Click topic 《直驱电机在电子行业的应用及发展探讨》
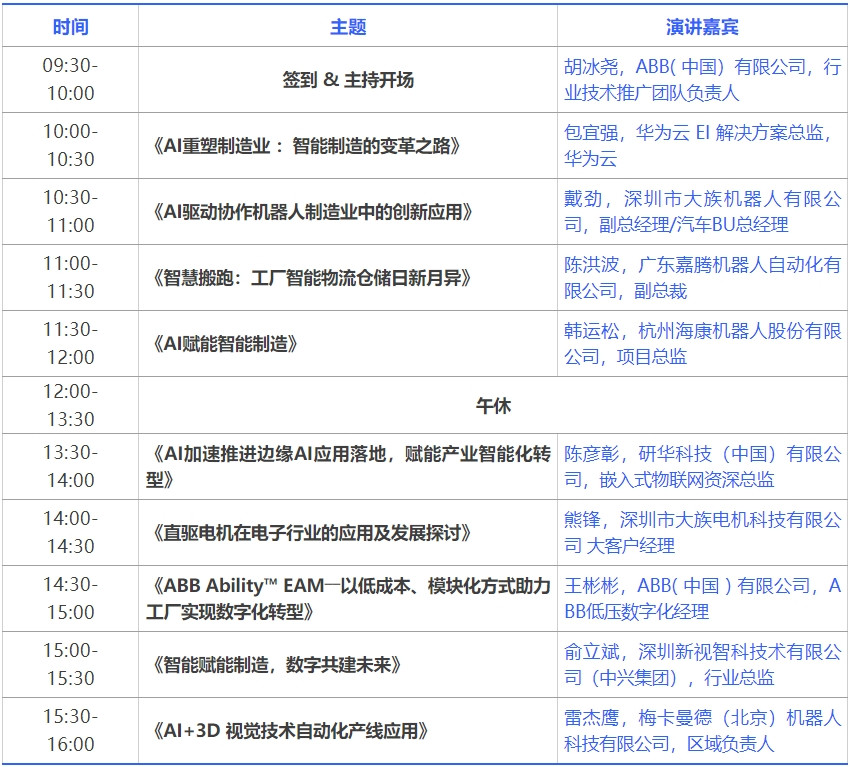 (x=348, y=533)
